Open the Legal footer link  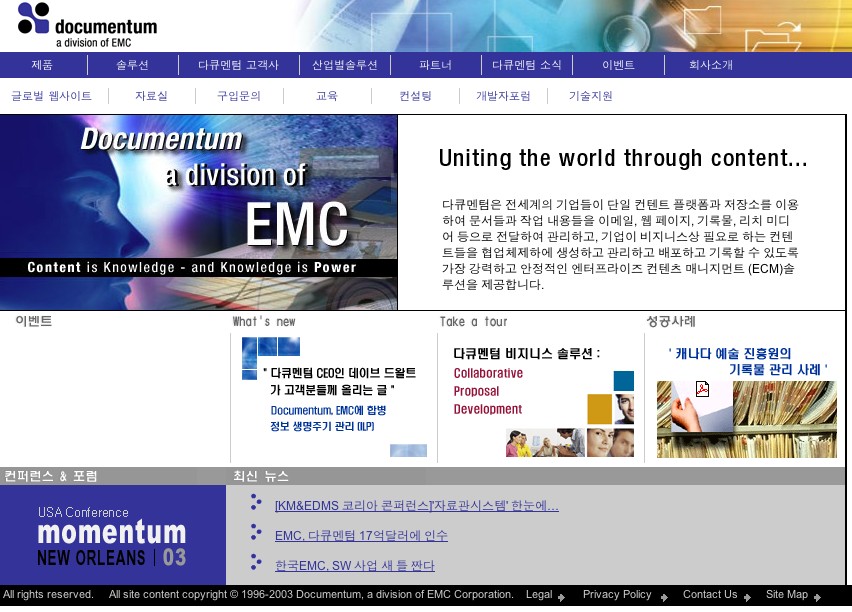(539, 595)
